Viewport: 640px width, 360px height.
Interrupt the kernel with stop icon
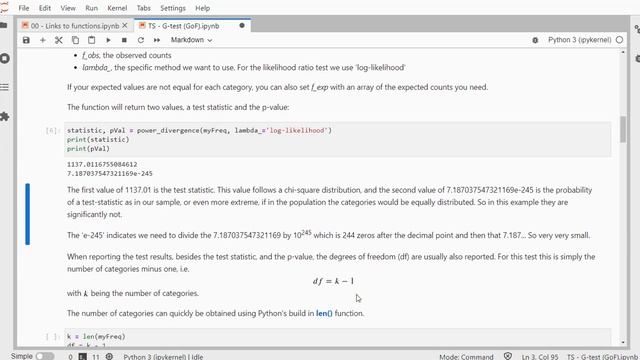124,40
